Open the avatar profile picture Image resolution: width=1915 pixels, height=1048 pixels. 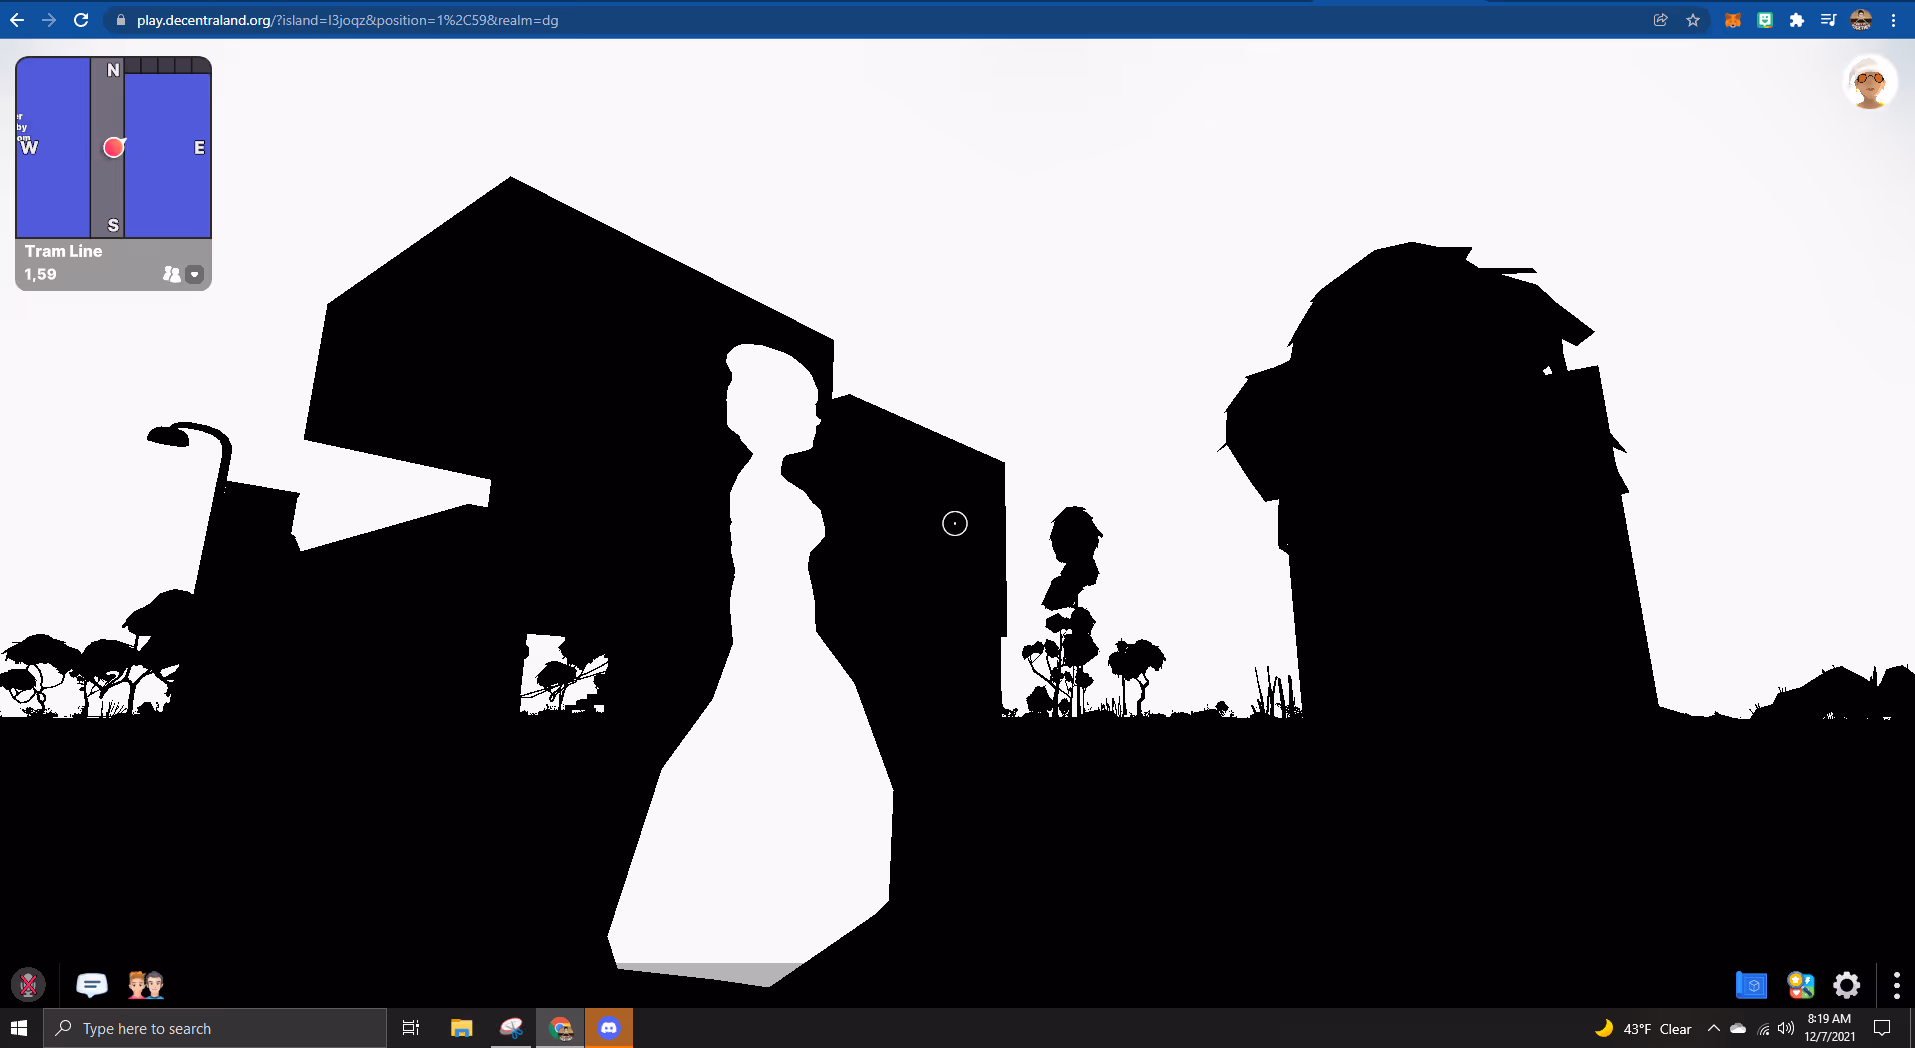pyautogui.click(x=1868, y=84)
